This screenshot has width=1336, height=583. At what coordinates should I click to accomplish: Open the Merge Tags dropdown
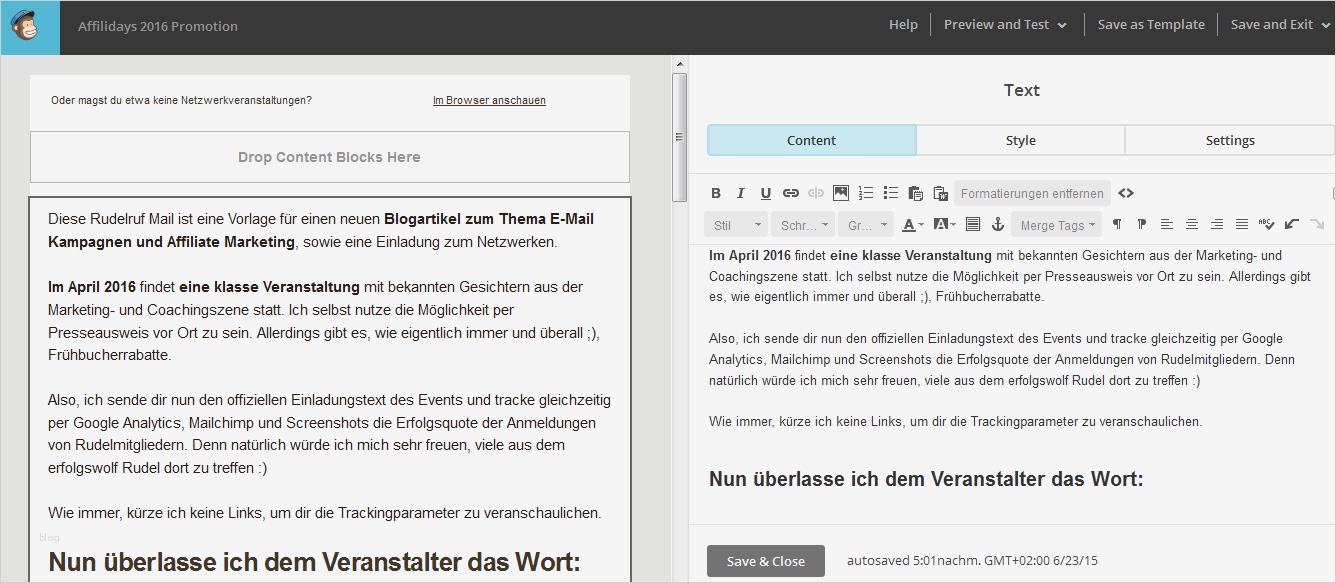tap(1056, 225)
